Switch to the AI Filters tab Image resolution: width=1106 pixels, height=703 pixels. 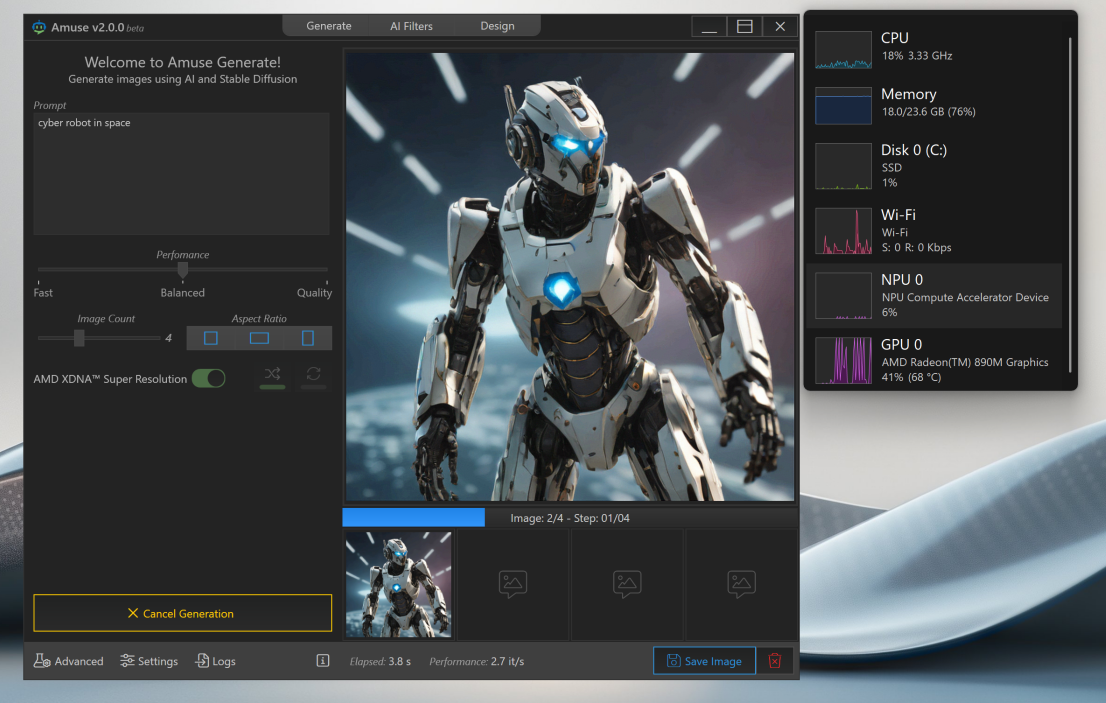point(411,26)
